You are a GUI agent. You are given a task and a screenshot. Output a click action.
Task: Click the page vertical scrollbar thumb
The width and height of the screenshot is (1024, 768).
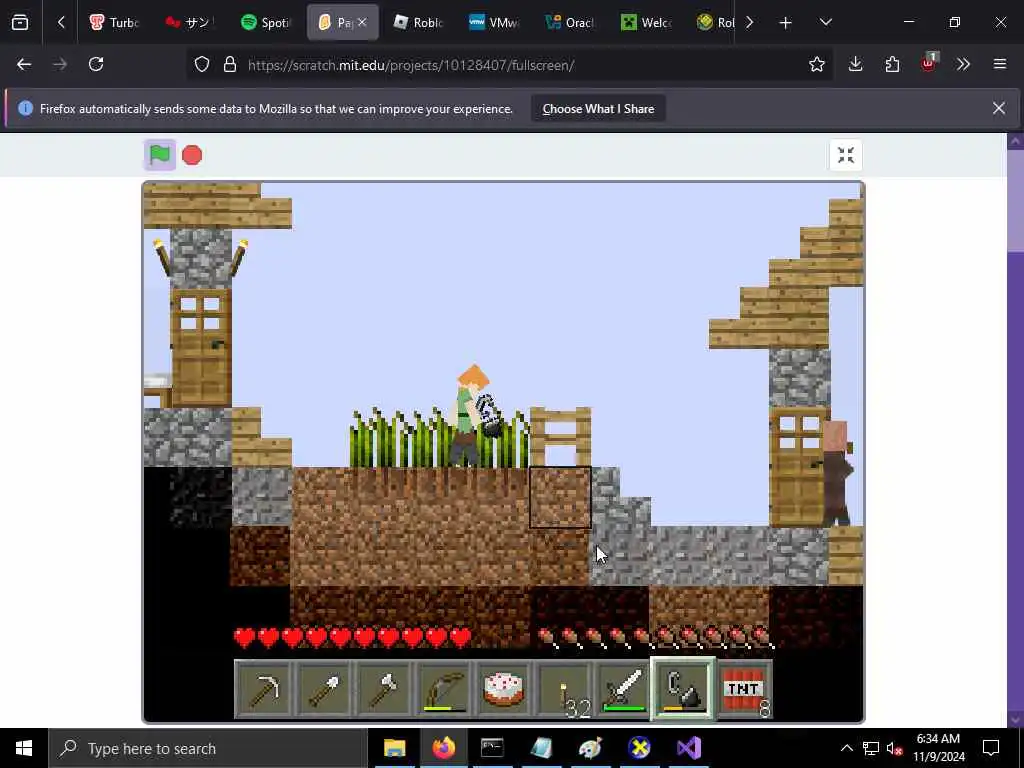click(1016, 199)
